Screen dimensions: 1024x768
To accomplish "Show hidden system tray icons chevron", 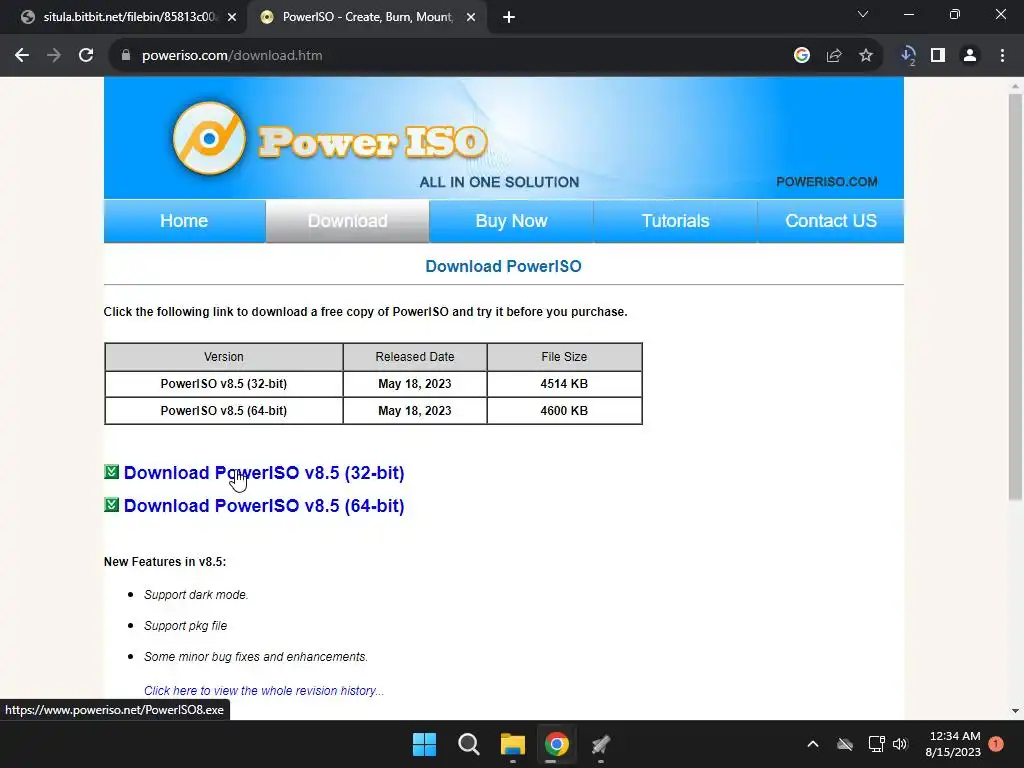I will [x=813, y=744].
